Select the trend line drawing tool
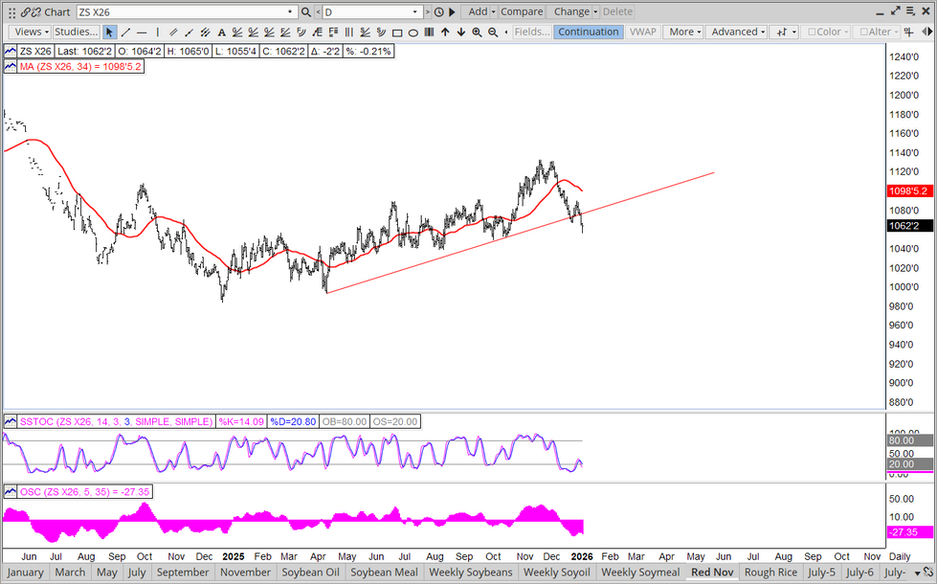The width and height of the screenshot is (937, 584). 125,32
